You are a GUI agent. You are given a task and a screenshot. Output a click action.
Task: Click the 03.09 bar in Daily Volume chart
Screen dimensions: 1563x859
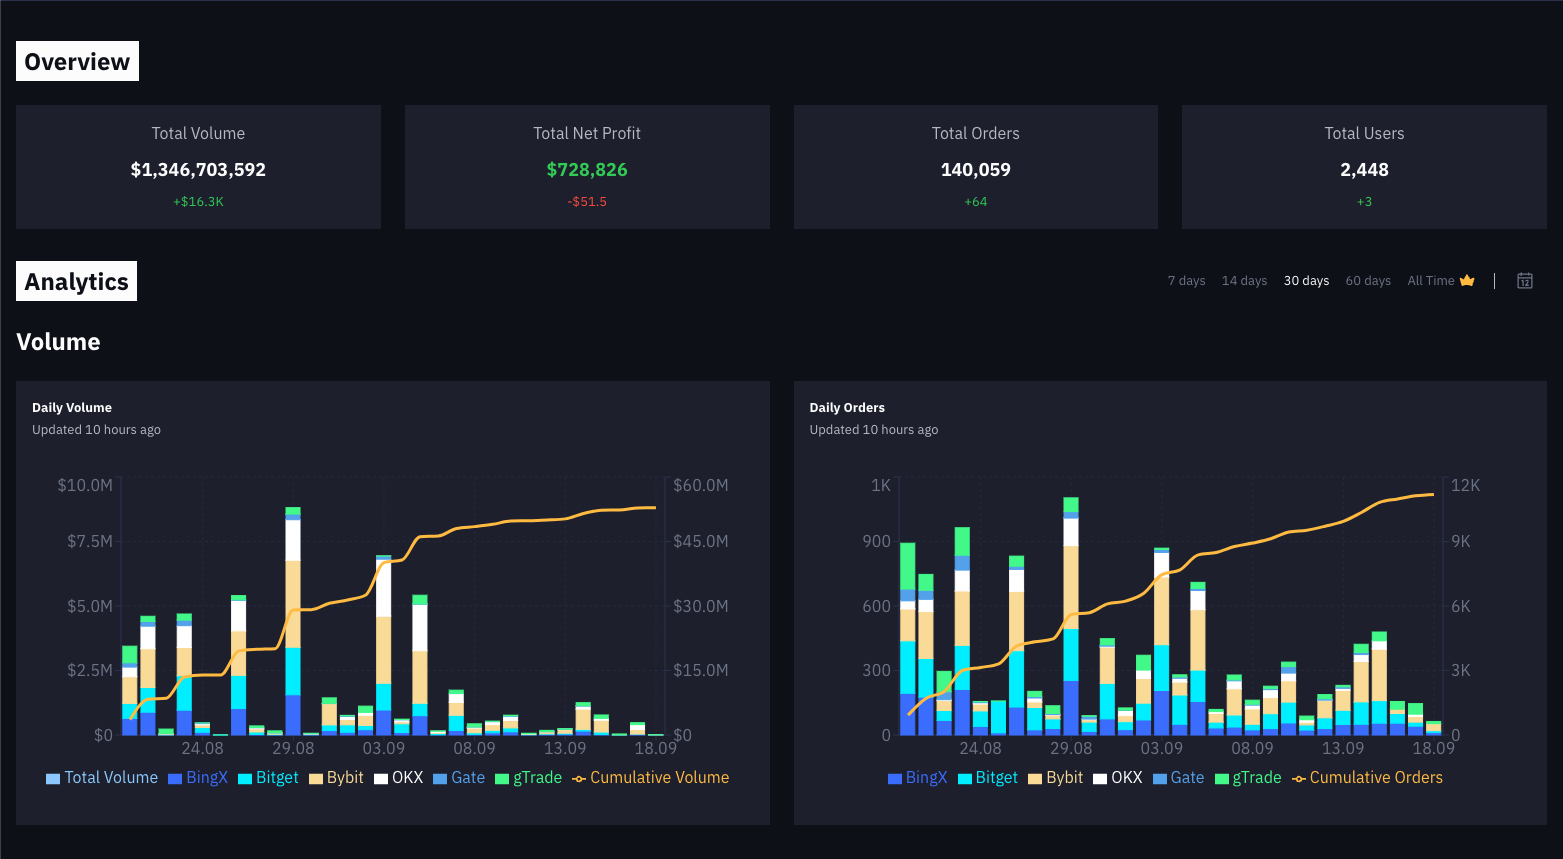coord(384,645)
